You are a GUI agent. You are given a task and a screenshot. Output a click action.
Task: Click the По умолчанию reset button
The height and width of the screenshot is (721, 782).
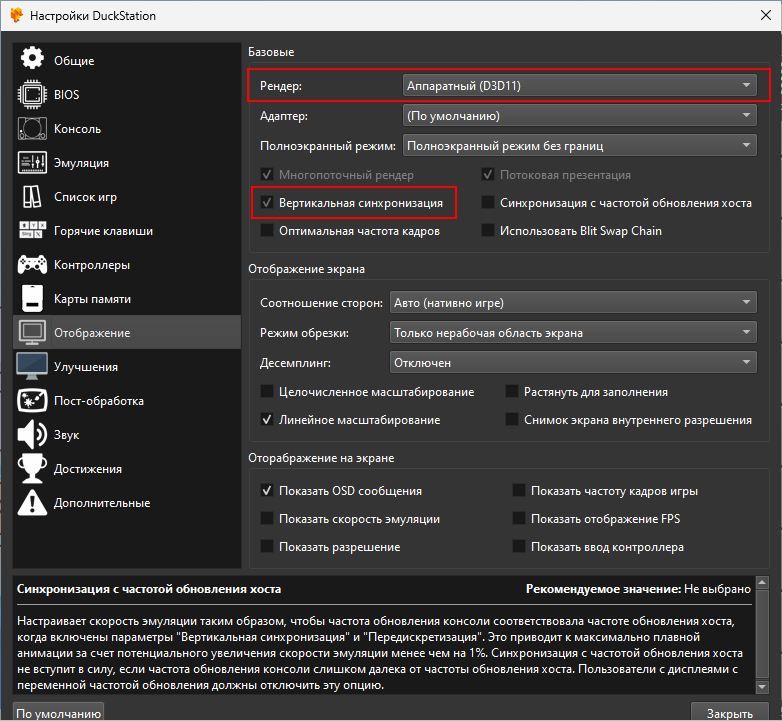pyautogui.click(x=58, y=713)
